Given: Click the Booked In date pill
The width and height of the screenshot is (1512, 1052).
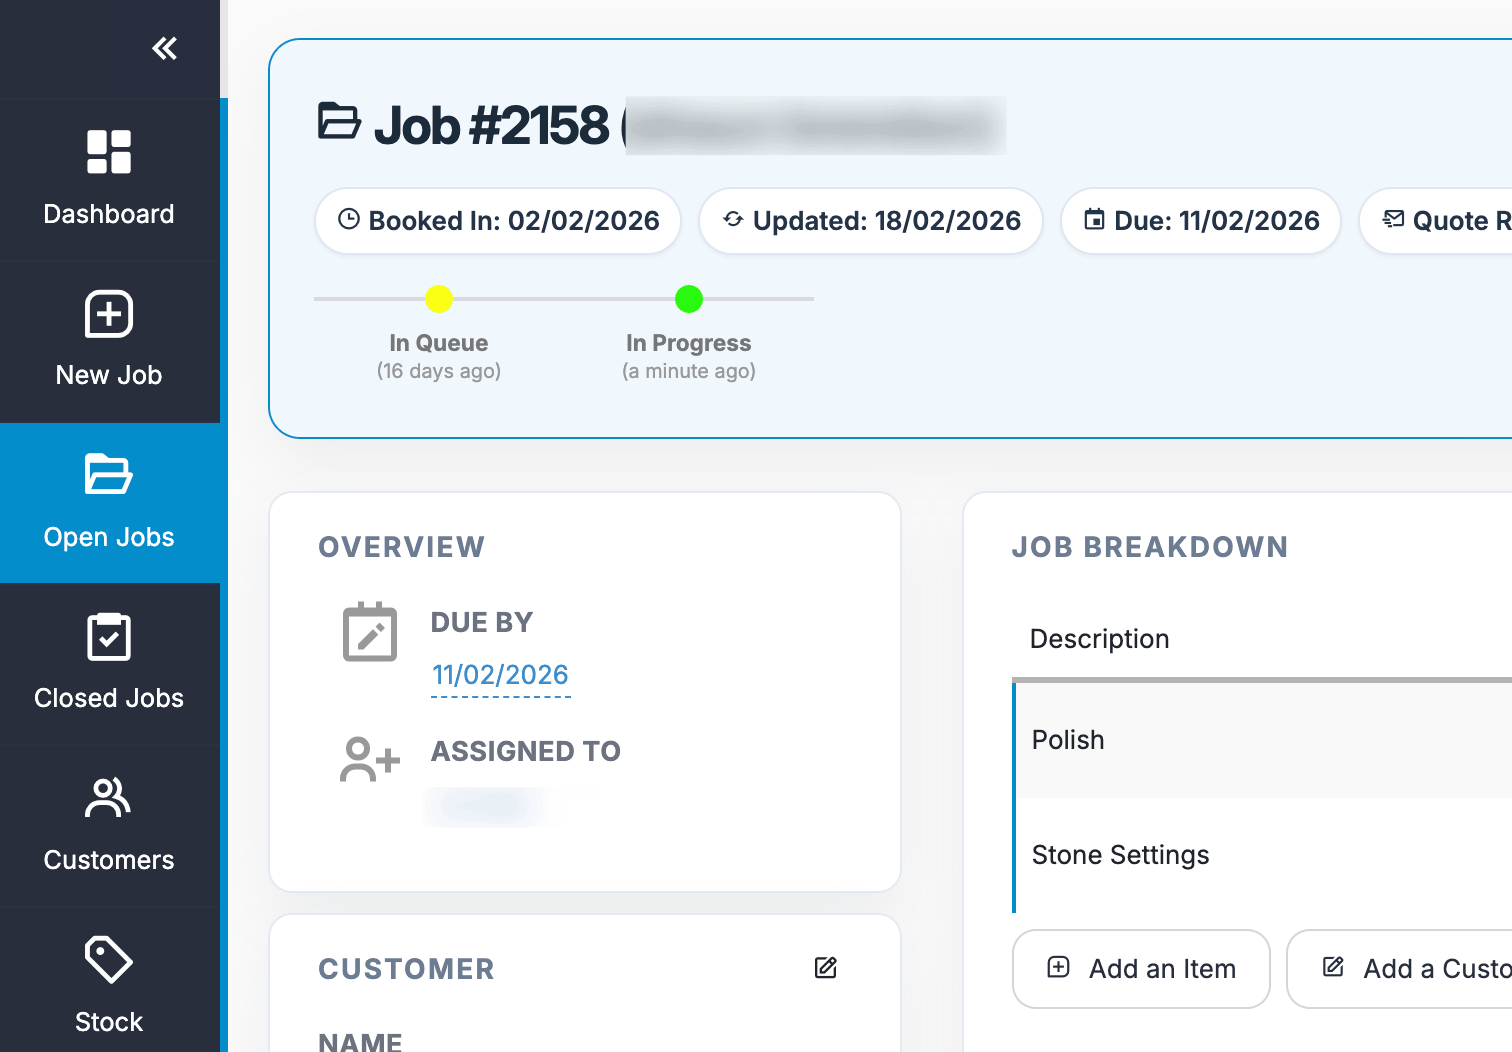Looking at the screenshot, I should coord(498,221).
